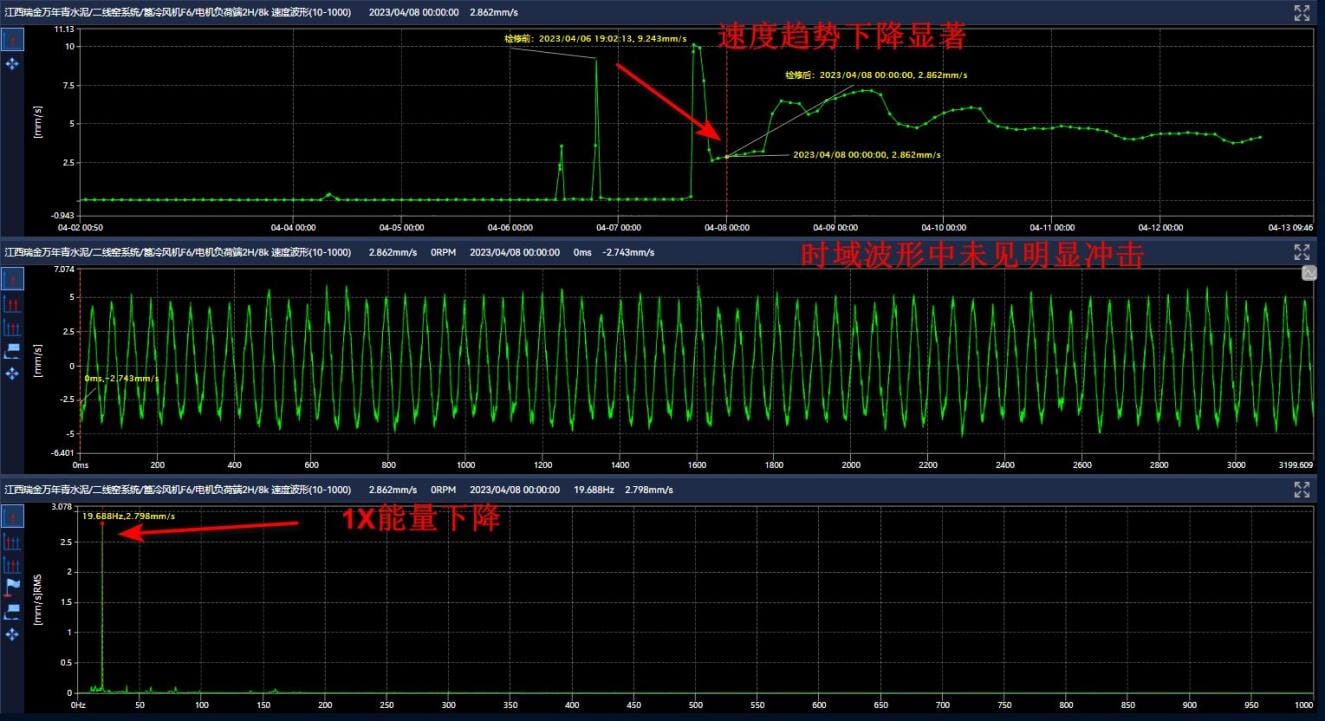Toggle single cursor mode in spectrum panel
1325x721 pixels.
(13, 516)
